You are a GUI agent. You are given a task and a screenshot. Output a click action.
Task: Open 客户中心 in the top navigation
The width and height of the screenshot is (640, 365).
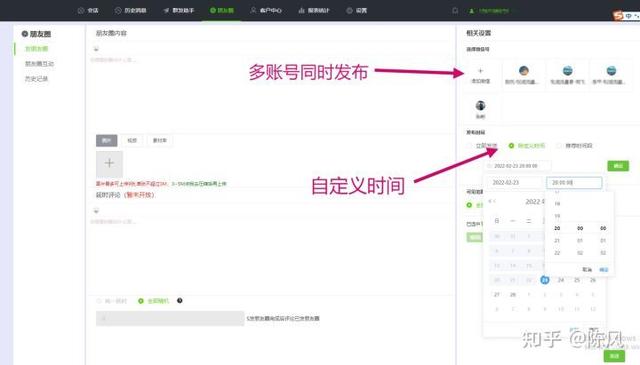tap(266, 10)
